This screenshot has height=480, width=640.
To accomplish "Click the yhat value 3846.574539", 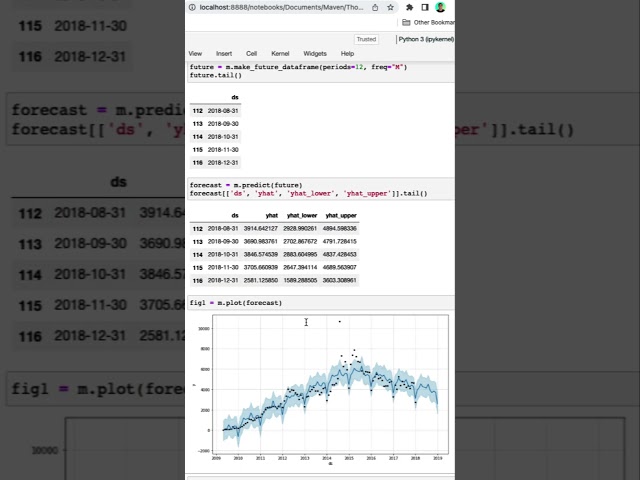I will coord(261,254).
